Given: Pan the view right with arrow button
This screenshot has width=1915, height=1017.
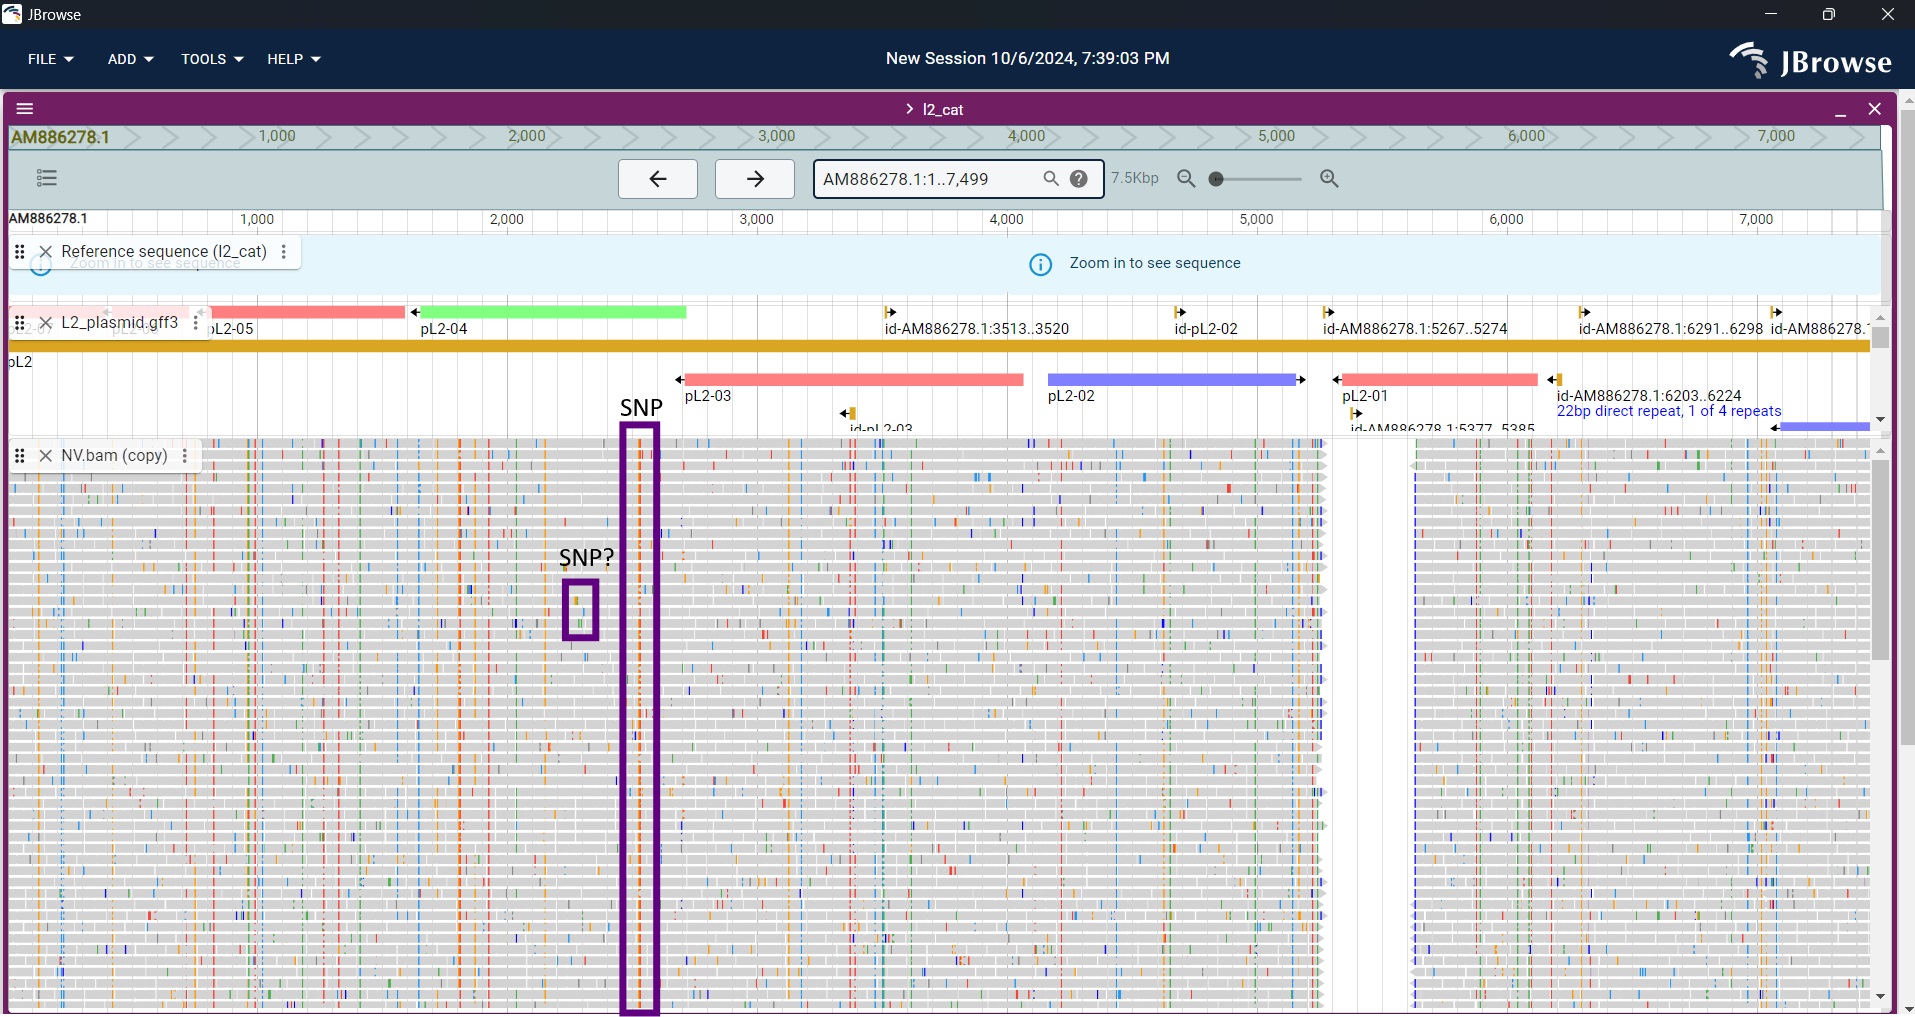Looking at the screenshot, I should 755,179.
